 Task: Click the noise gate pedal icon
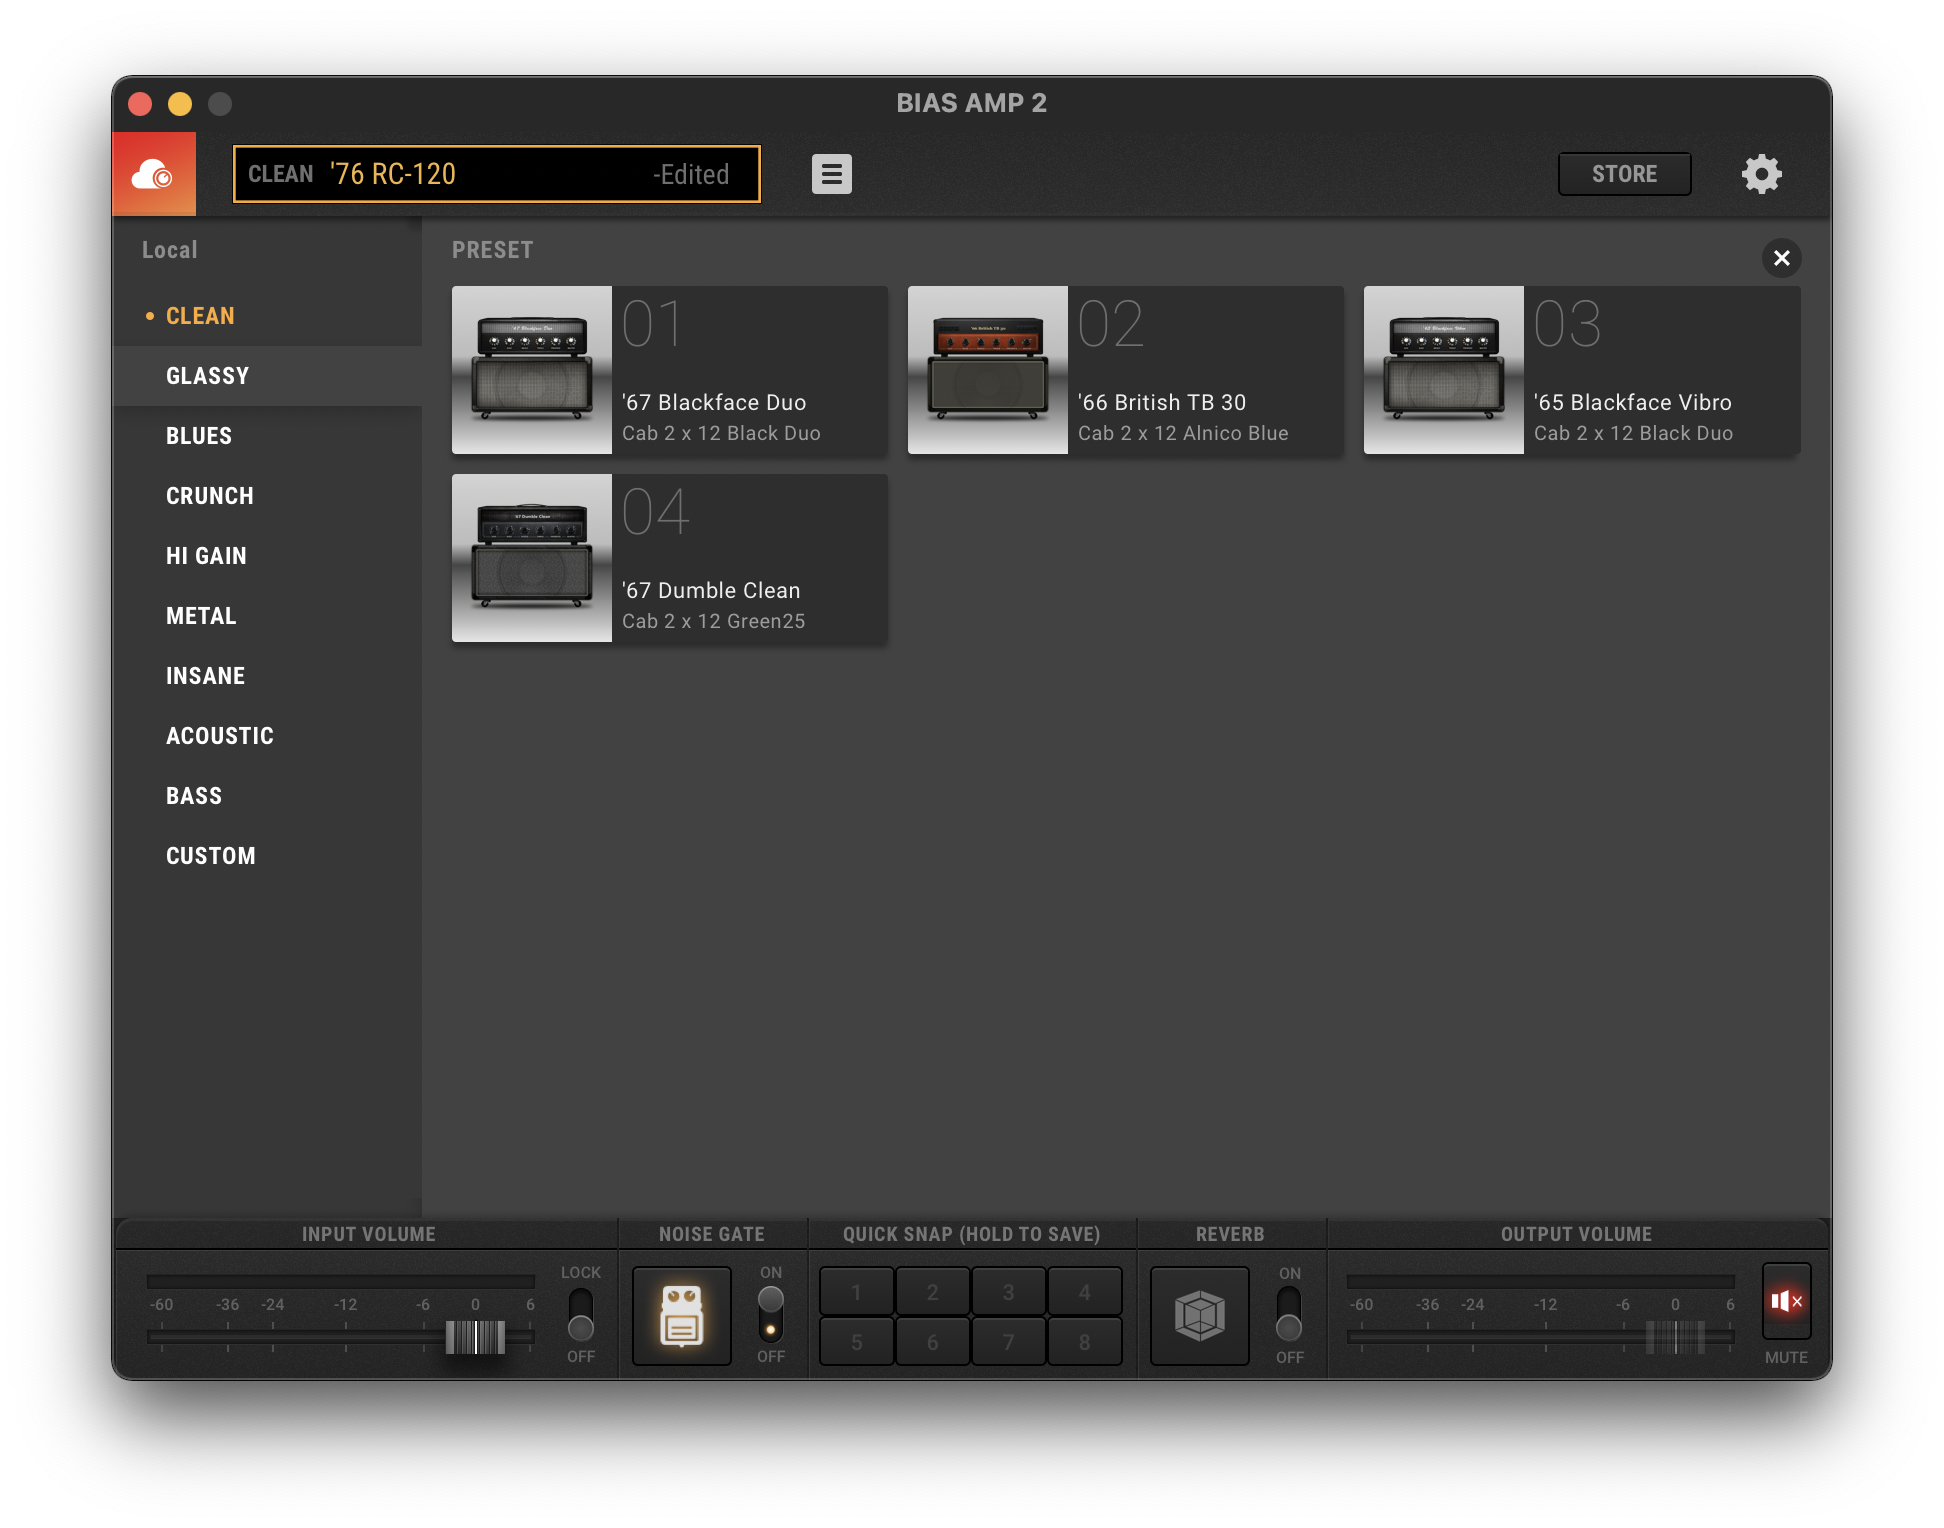point(681,1317)
